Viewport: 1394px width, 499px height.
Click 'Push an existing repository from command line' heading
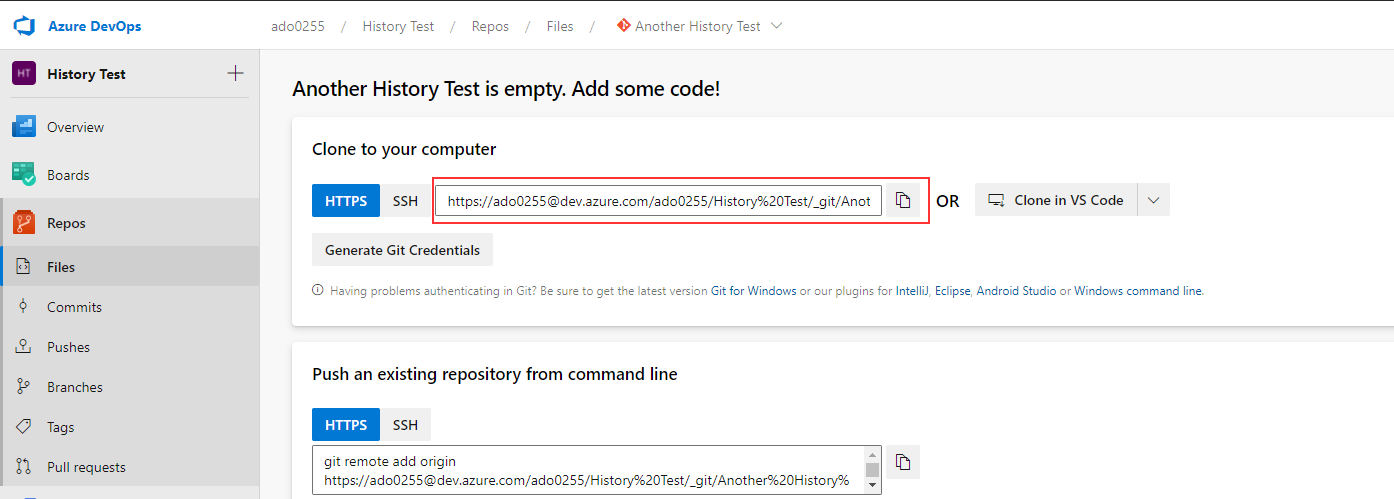(495, 374)
